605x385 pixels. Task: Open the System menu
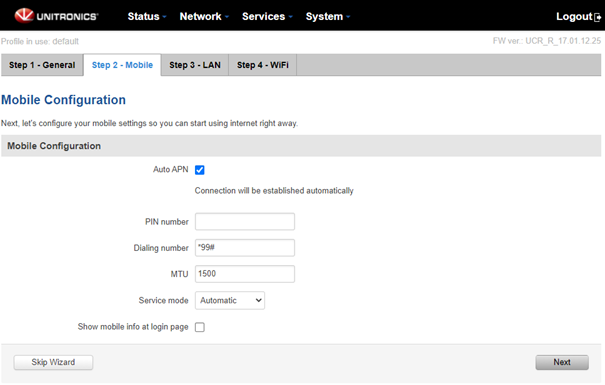click(x=328, y=17)
